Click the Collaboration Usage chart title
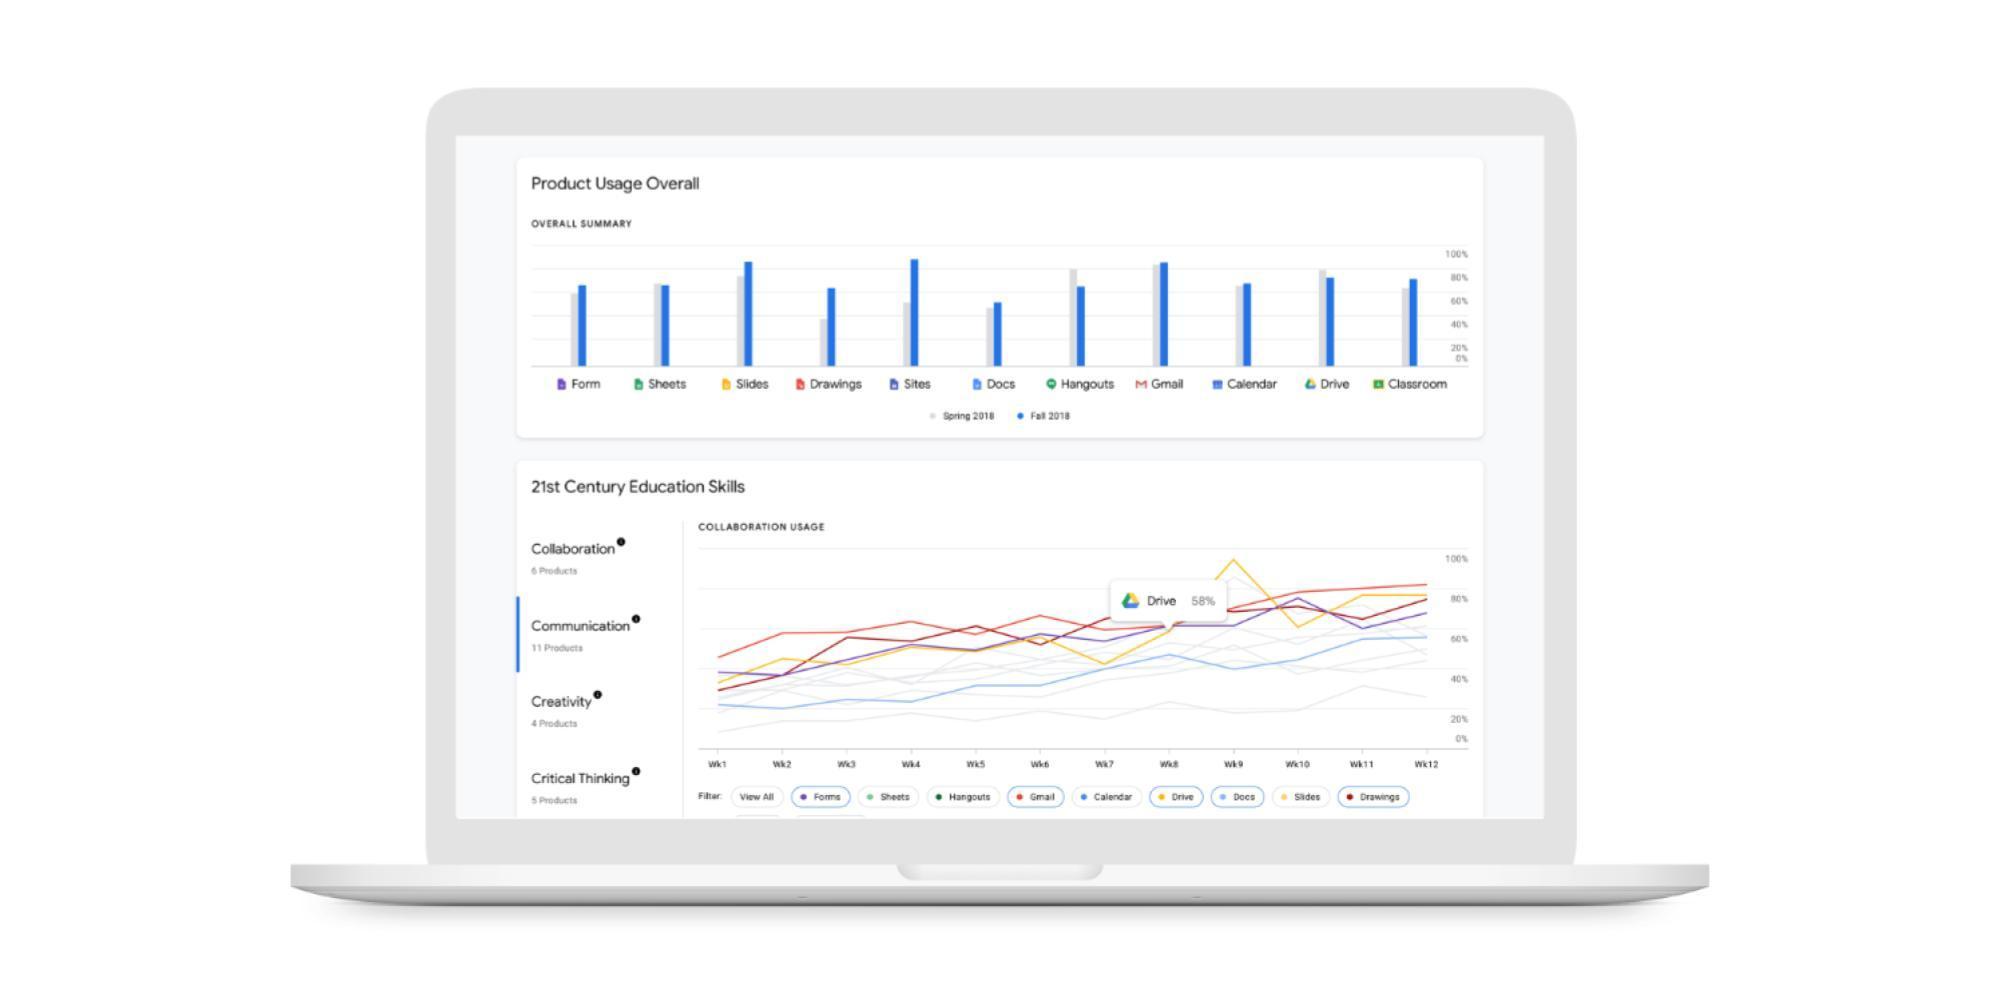The width and height of the screenshot is (2000, 1000). (x=761, y=527)
